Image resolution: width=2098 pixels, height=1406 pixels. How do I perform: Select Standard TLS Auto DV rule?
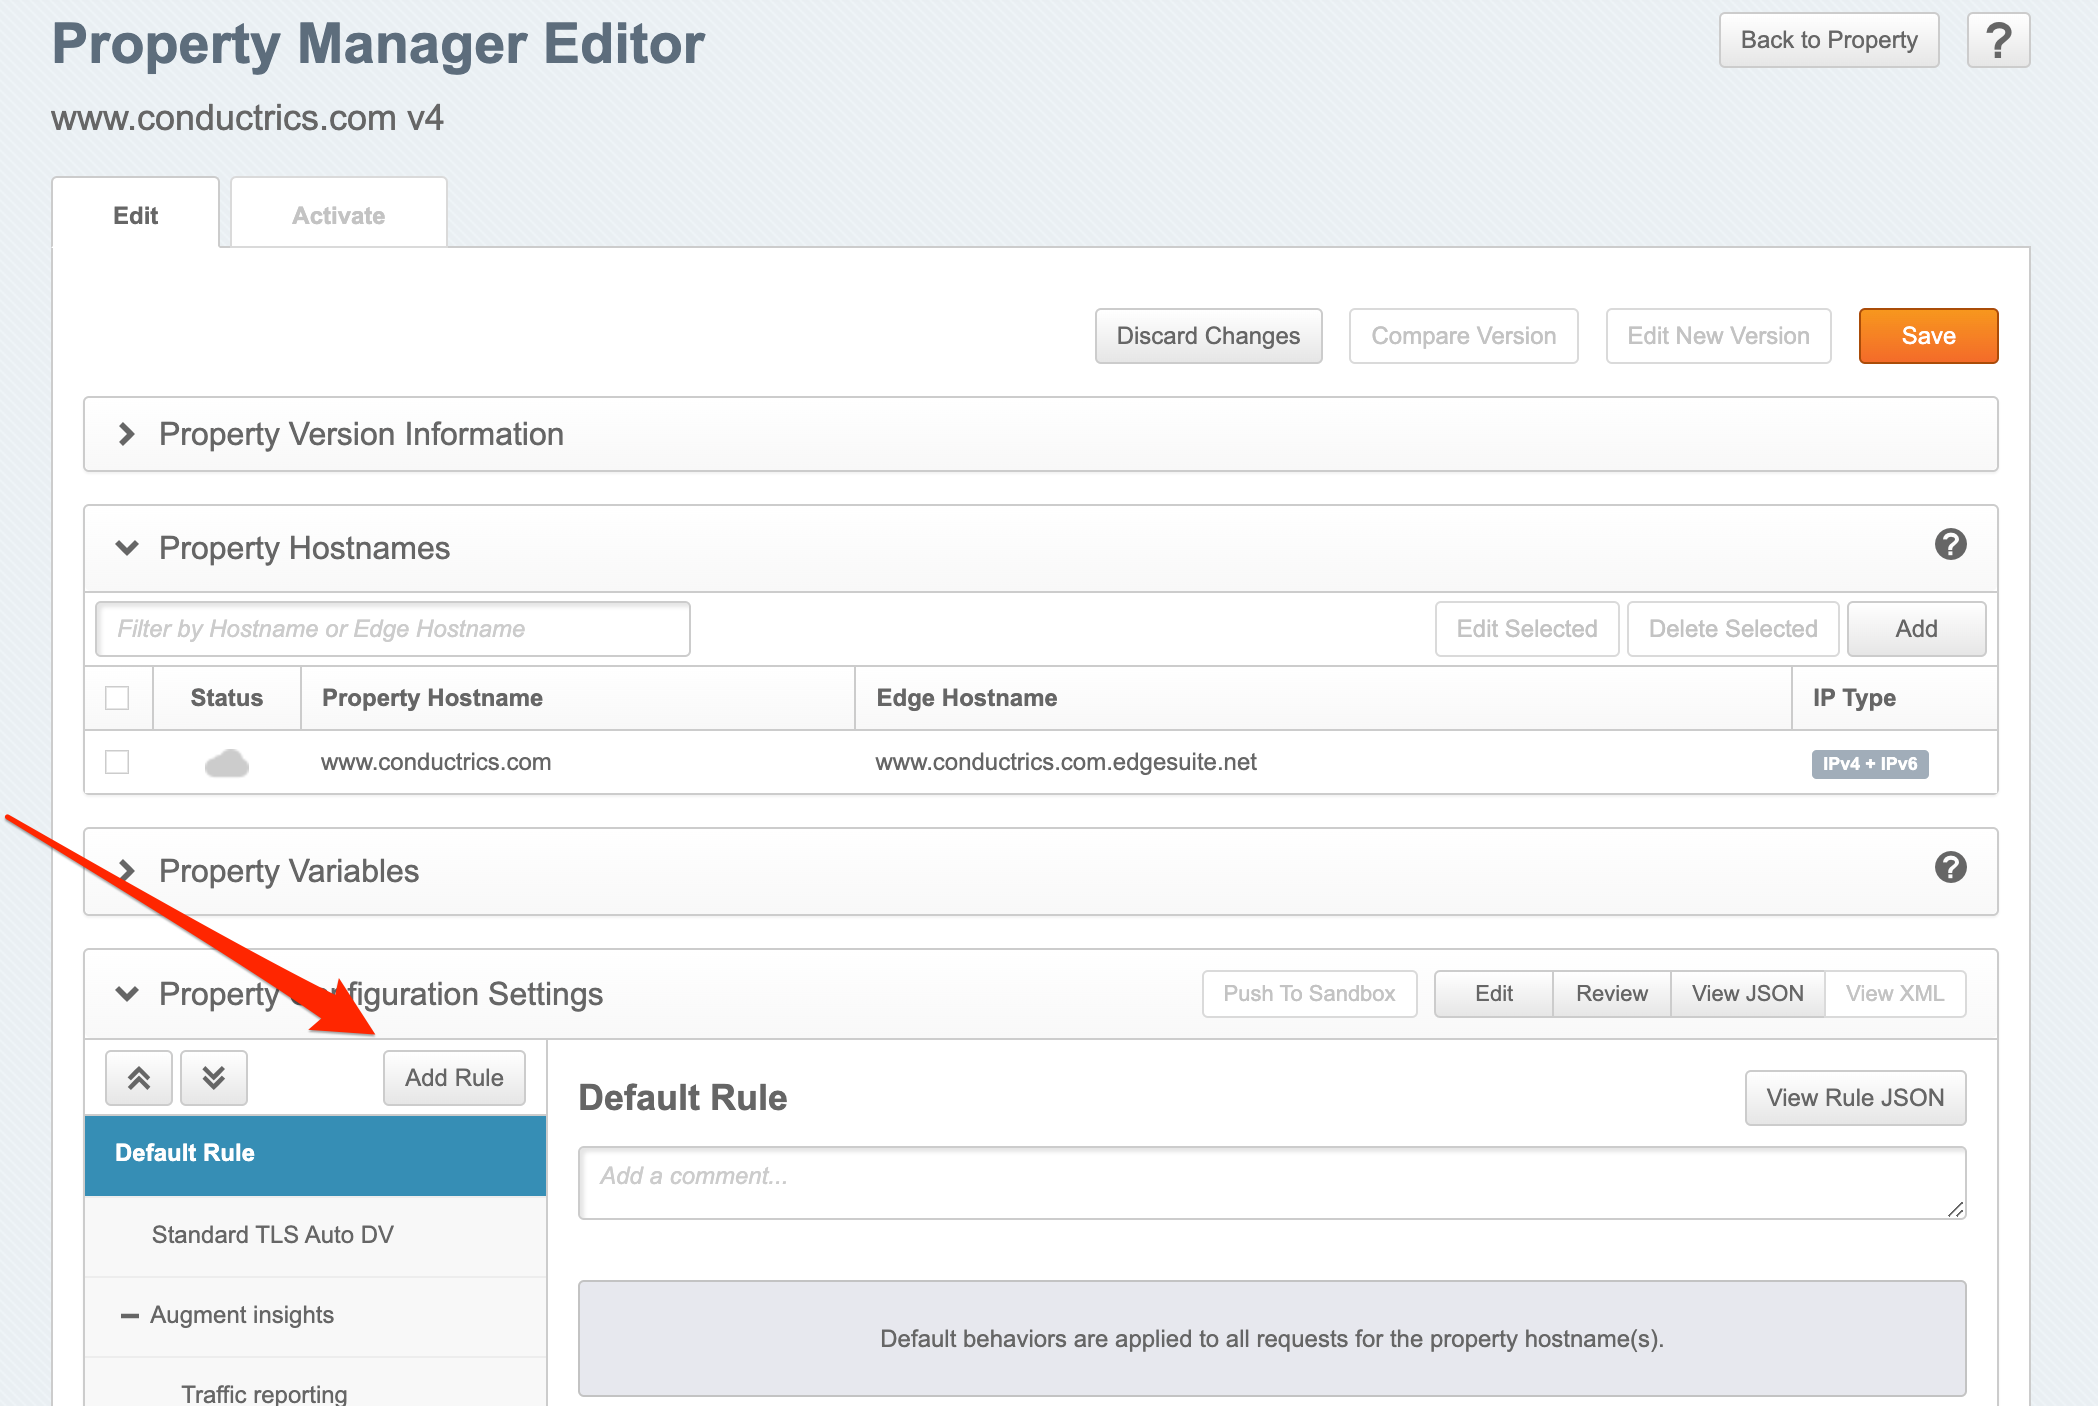272,1235
